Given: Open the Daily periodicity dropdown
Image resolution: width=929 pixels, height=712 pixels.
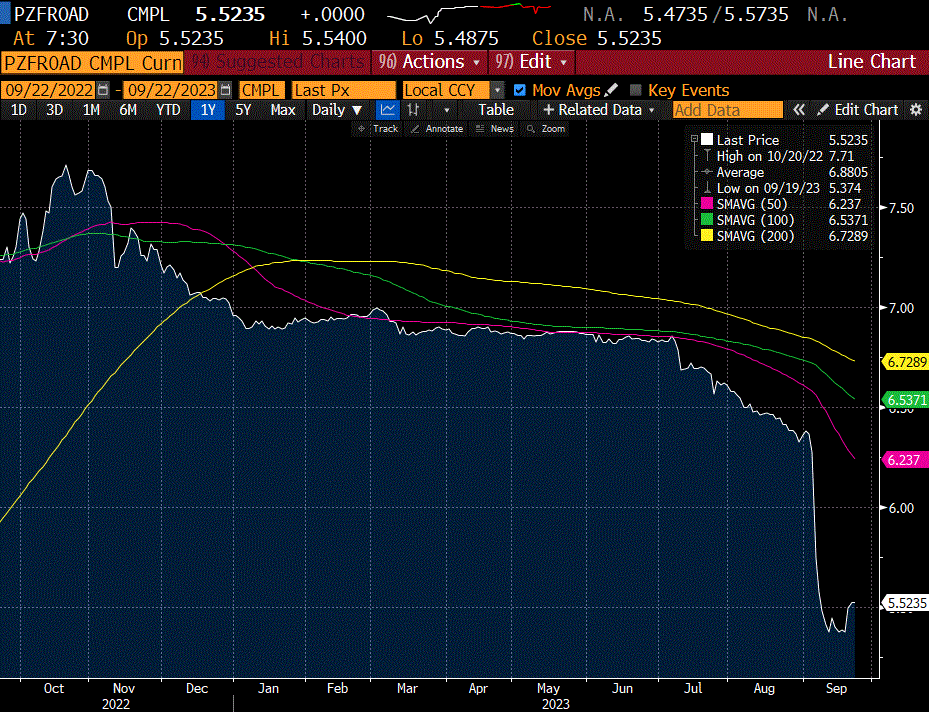Looking at the screenshot, I should point(337,110).
